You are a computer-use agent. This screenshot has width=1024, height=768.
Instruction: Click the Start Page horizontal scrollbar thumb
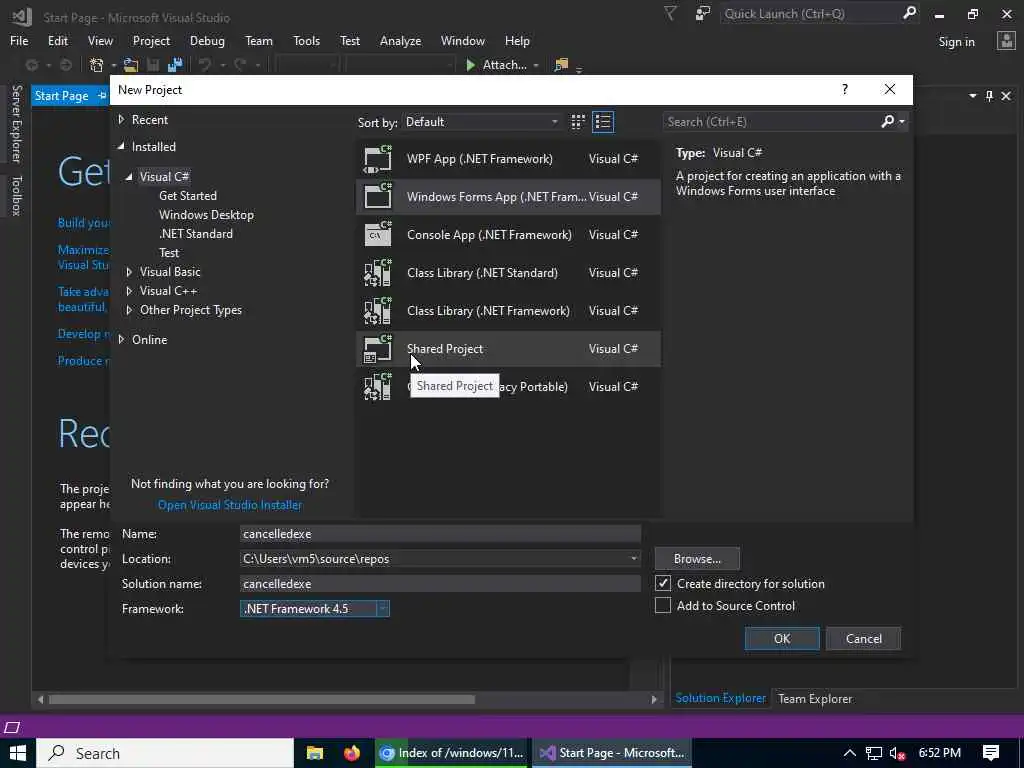coord(262,699)
